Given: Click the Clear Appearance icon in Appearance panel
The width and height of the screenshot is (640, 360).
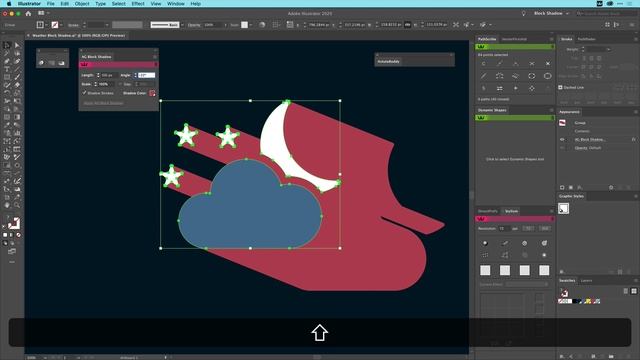Looking at the screenshot, I should point(611,187).
